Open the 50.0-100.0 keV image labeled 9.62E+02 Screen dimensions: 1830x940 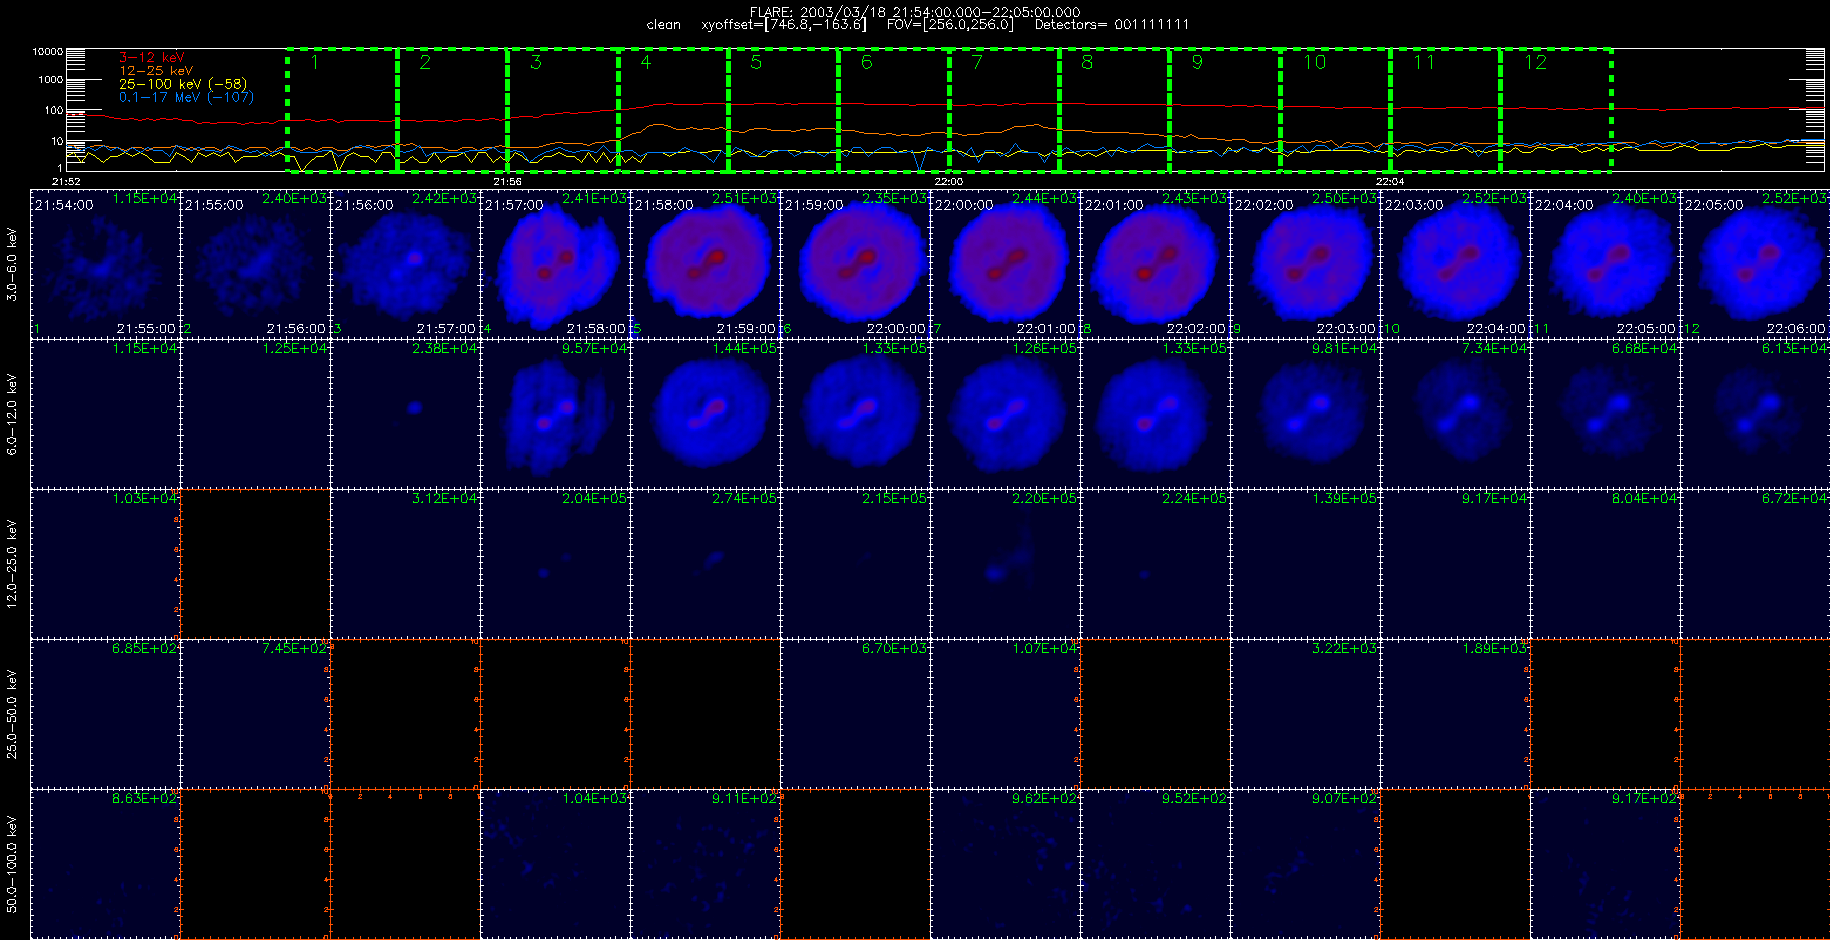(x=1005, y=863)
